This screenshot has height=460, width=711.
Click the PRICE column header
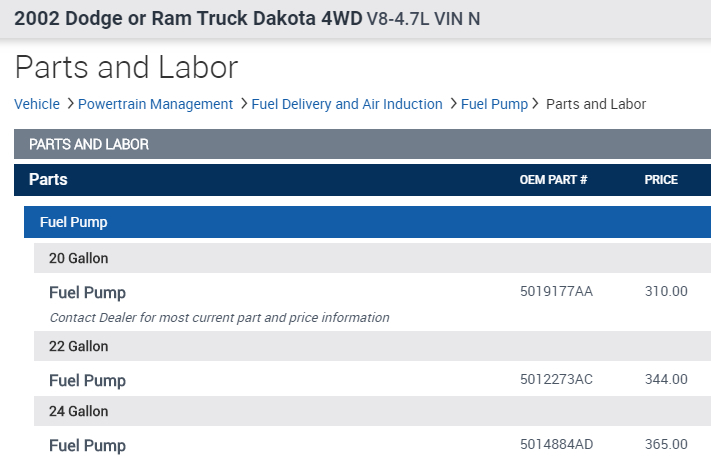tap(661, 180)
